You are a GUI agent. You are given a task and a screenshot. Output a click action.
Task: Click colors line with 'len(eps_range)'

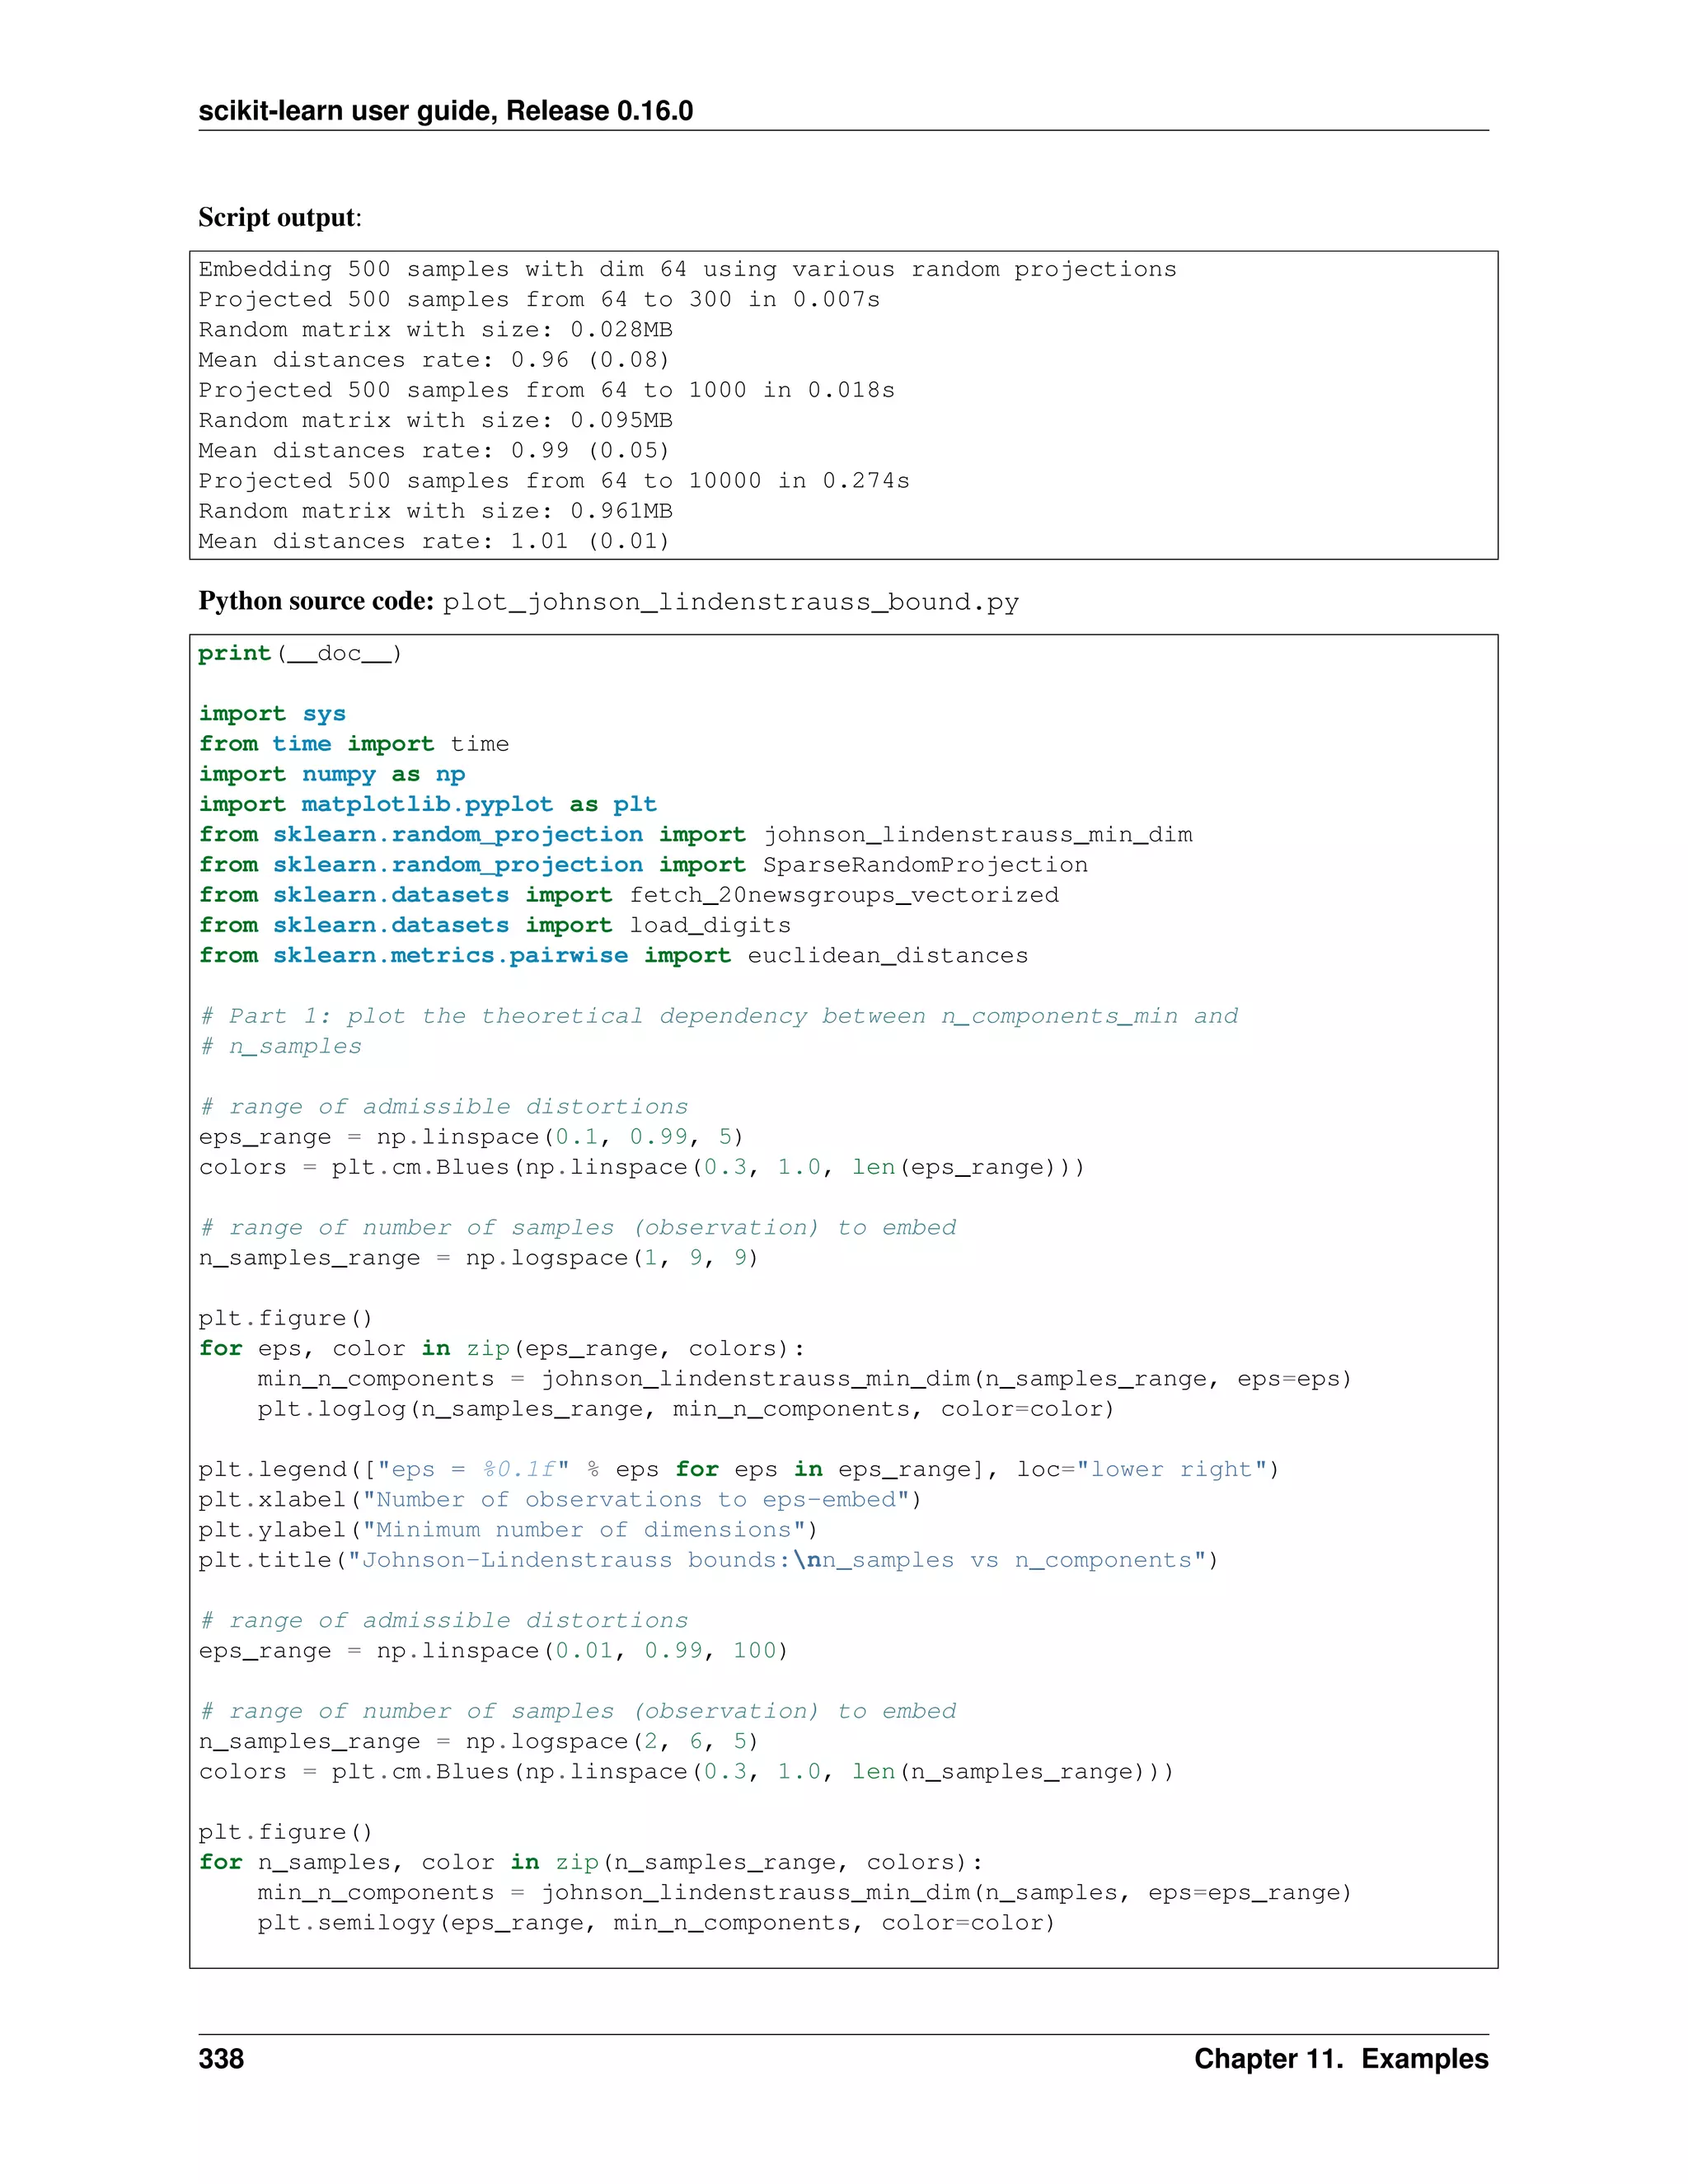coord(641,1167)
